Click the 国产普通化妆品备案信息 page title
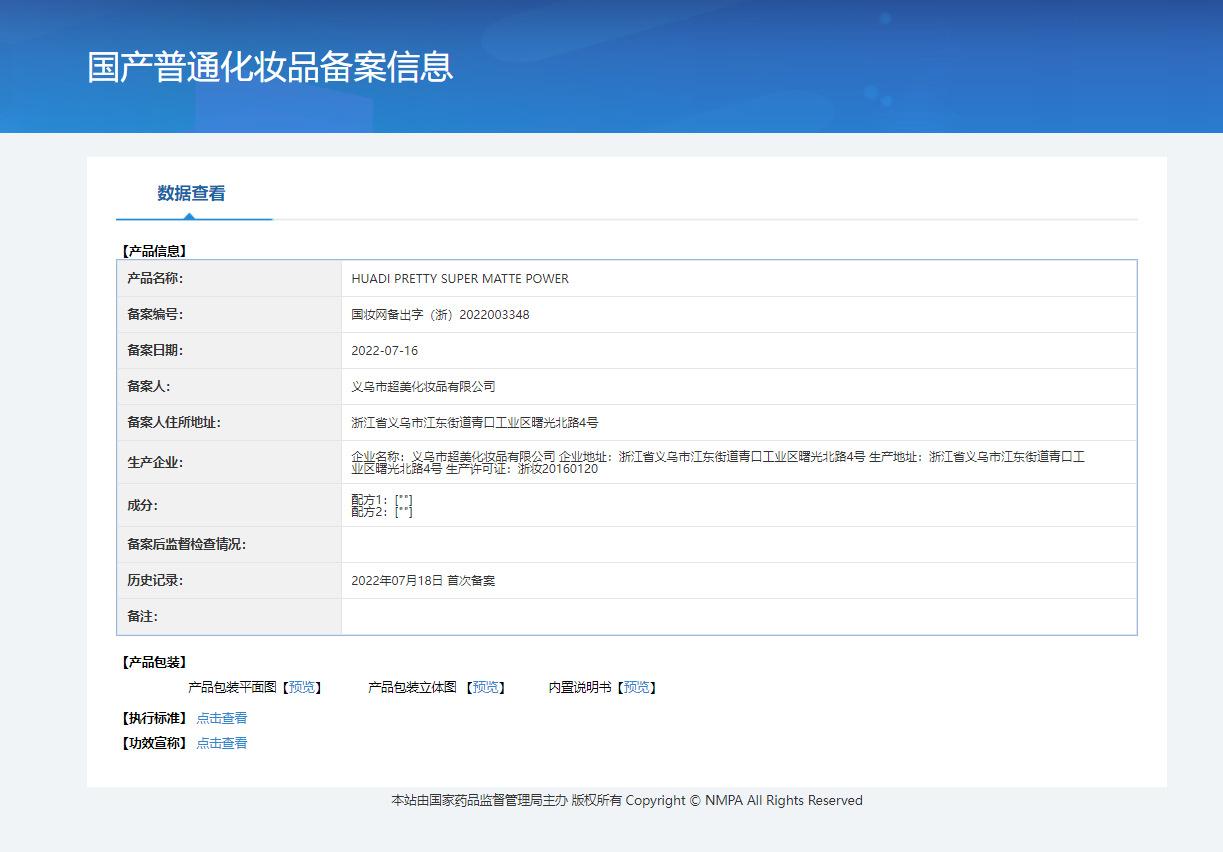The height and width of the screenshot is (852, 1223). pyautogui.click(x=270, y=67)
